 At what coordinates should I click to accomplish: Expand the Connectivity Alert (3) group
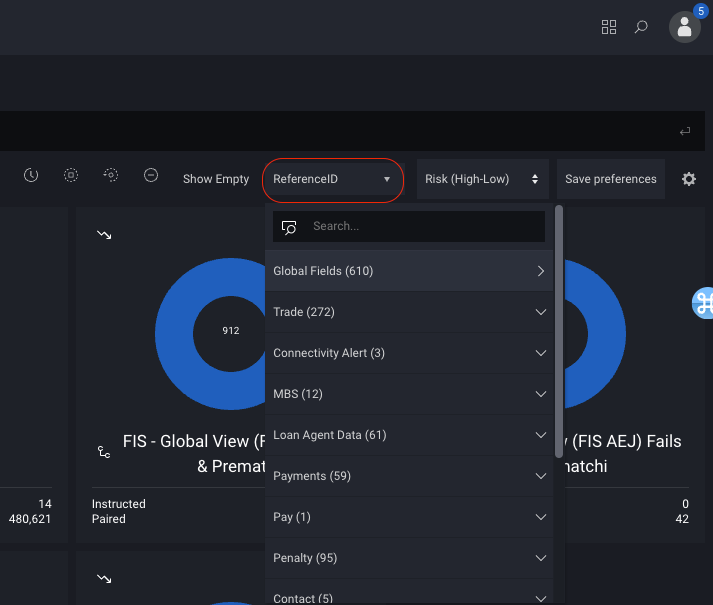(x=409, y=353)
